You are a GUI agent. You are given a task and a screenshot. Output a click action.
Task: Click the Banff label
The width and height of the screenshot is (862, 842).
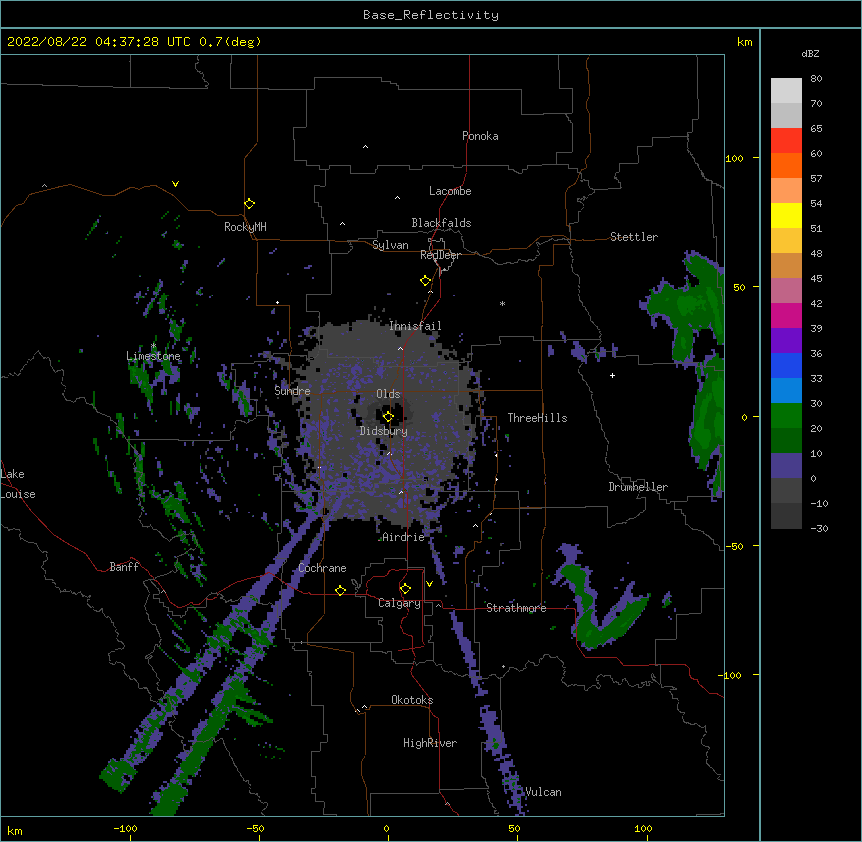point(124,567)
